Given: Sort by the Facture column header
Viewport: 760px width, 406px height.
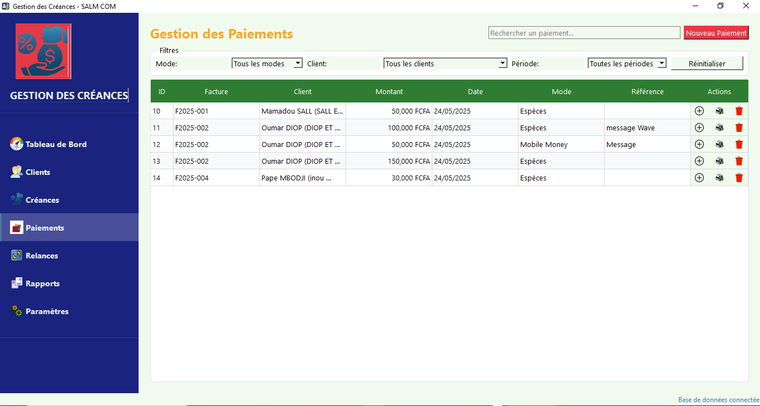Looking at the screenshot, I should tap(216, 91).
